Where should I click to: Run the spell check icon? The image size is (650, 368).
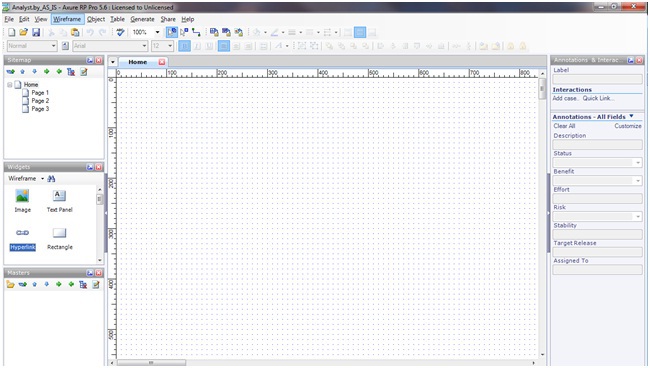pyautogui.click(x=120, y=32)
